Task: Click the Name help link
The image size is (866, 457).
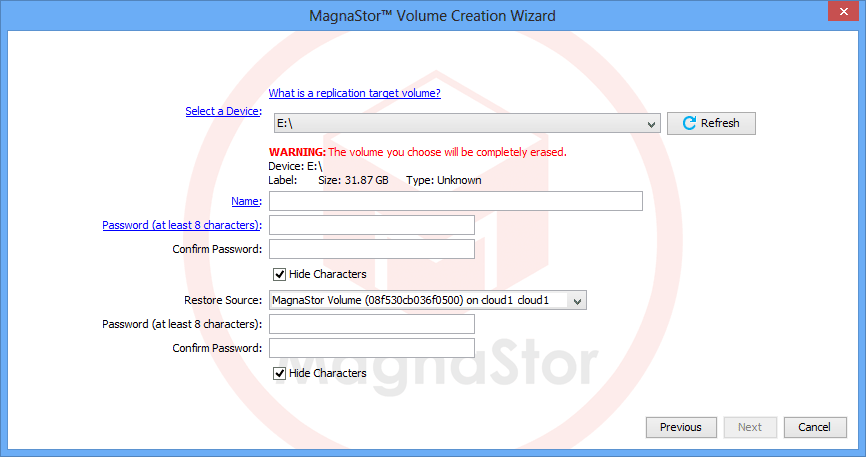Action: pos(246,201)
